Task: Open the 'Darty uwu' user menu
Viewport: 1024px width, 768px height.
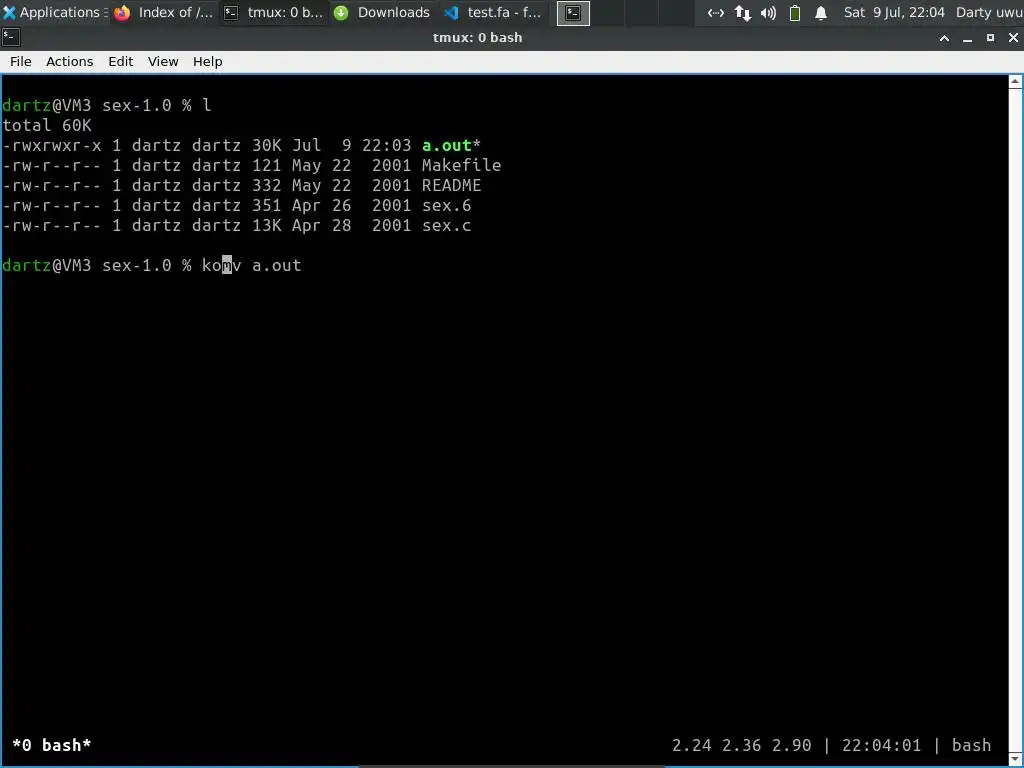Action: tap(989, 12)
